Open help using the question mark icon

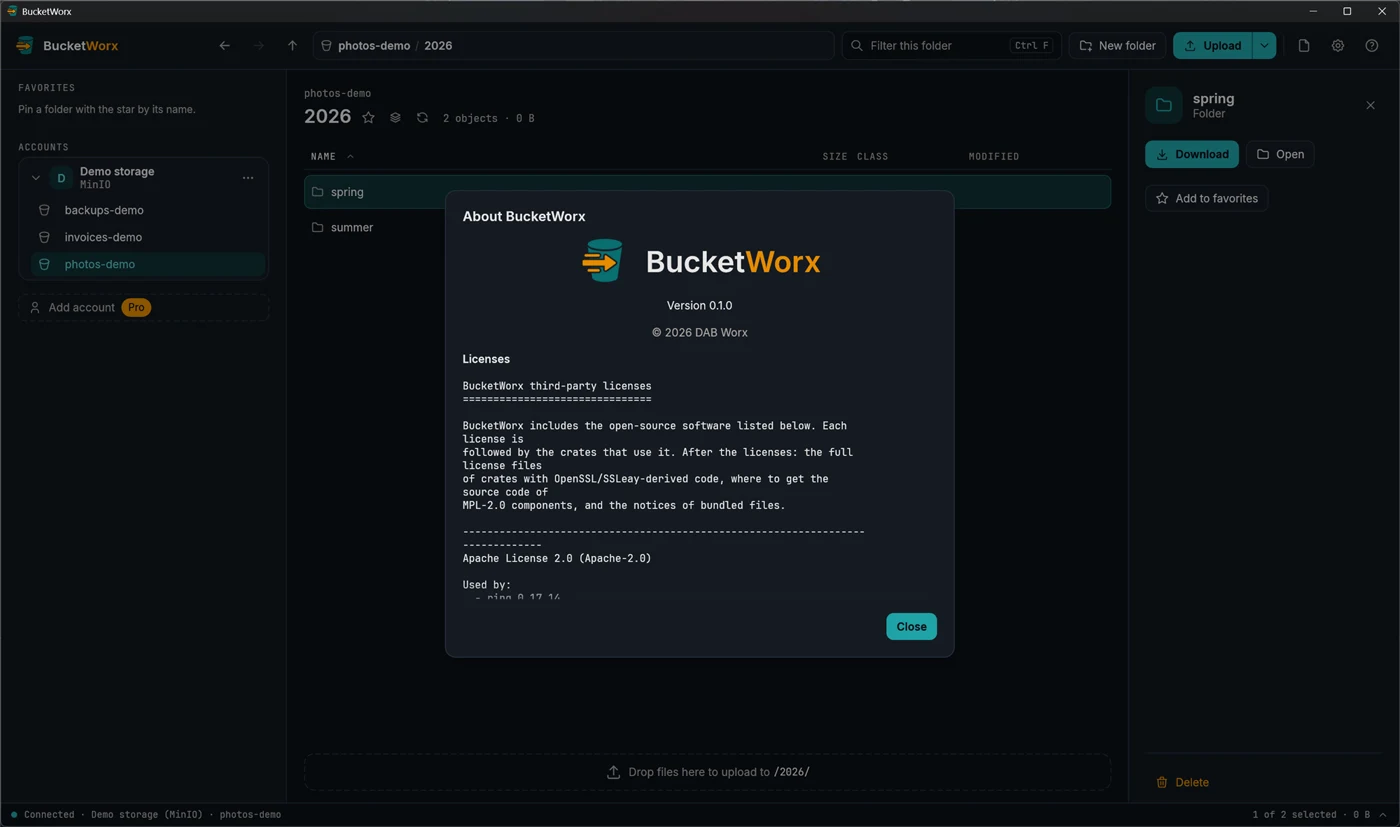(1372, 46)
